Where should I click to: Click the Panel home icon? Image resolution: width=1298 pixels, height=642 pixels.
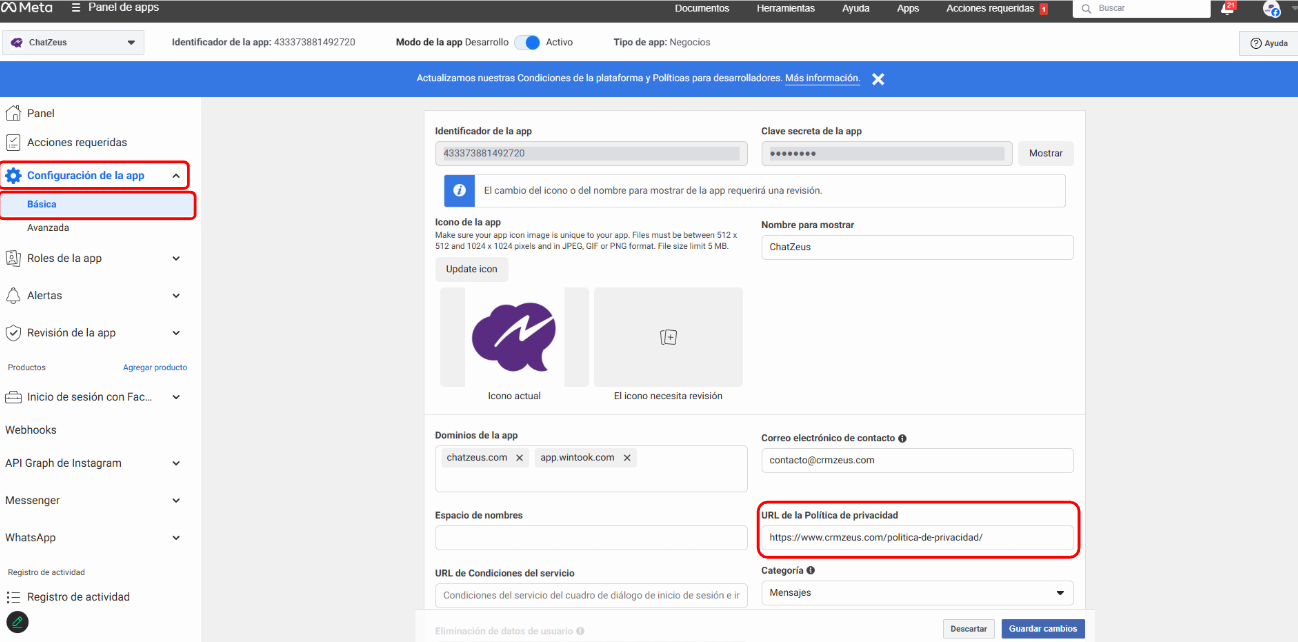click(x=14, y=113)
